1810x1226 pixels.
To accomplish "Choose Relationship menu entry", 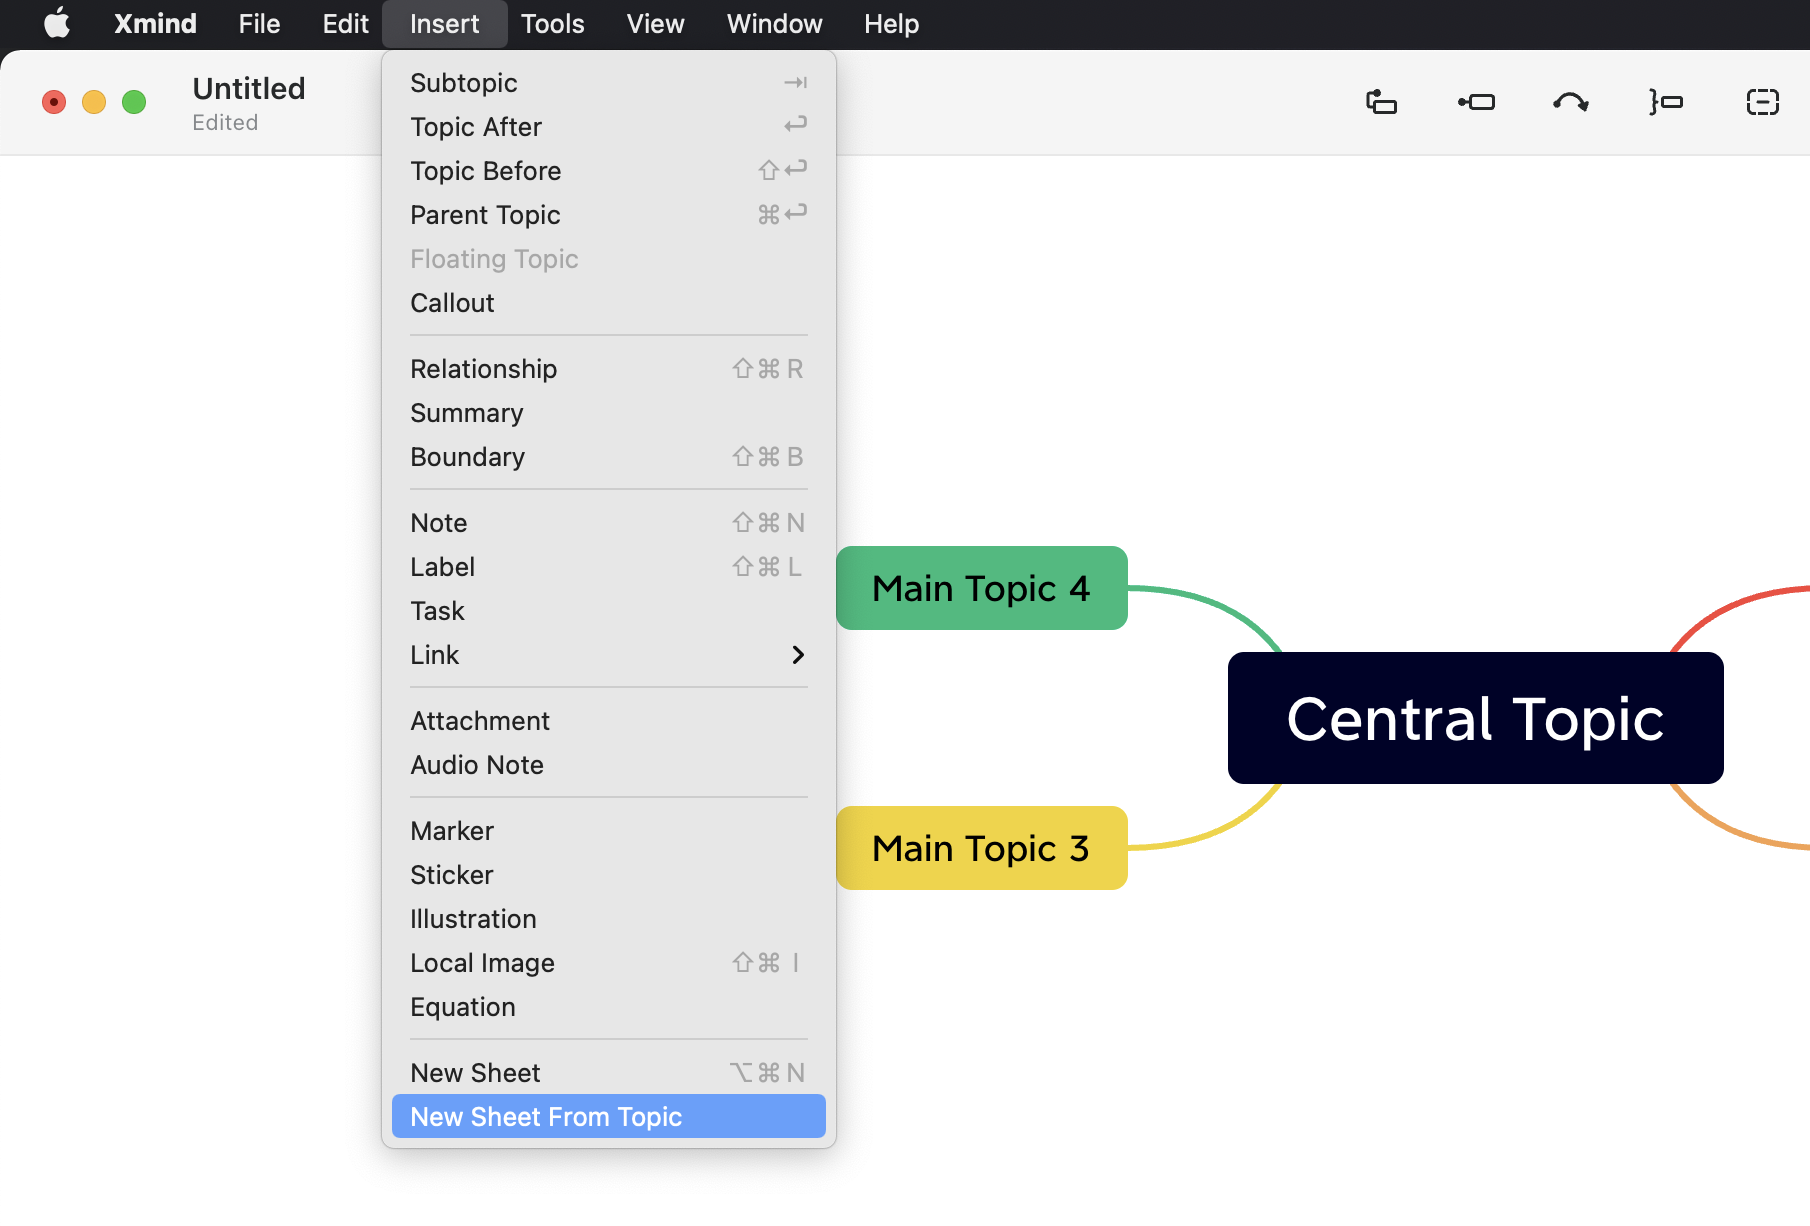I will [609, 369].
